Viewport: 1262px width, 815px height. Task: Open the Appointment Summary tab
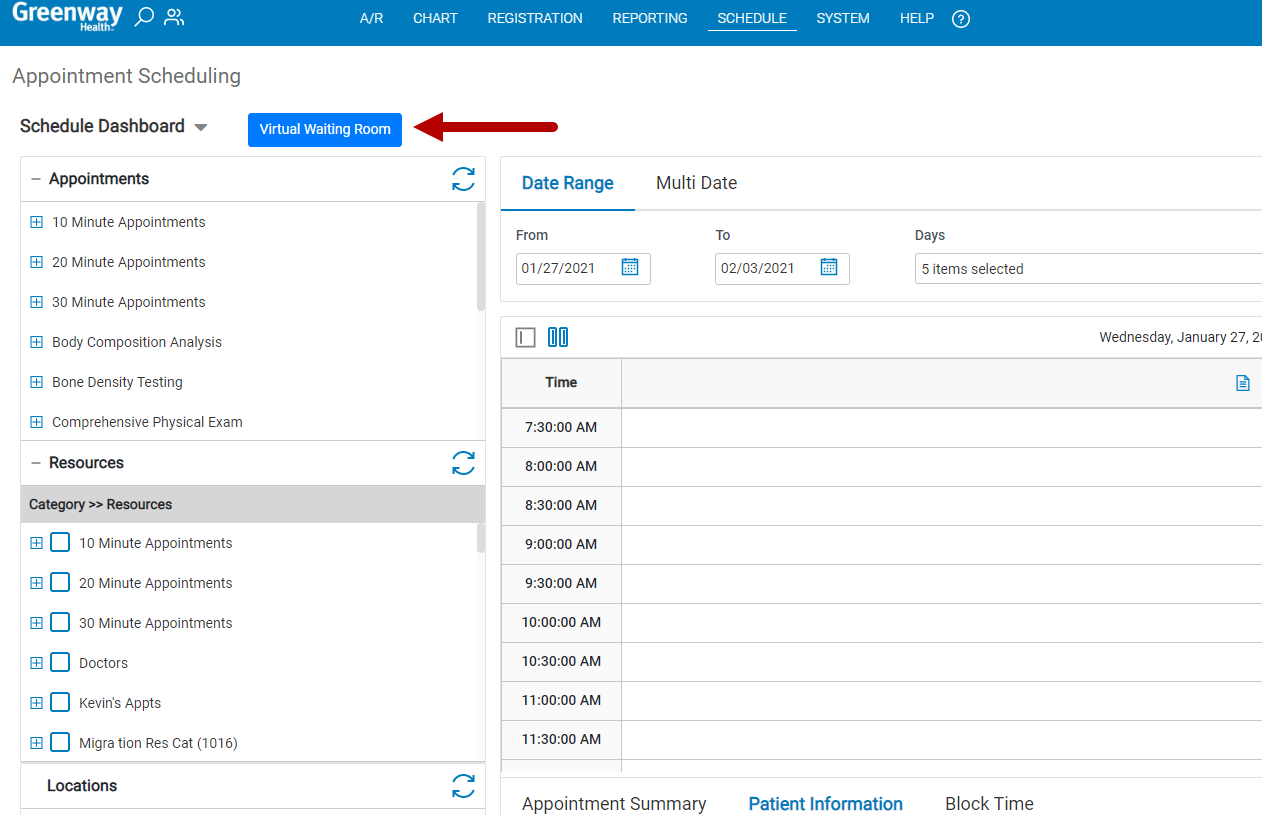(x=614, y=804)
